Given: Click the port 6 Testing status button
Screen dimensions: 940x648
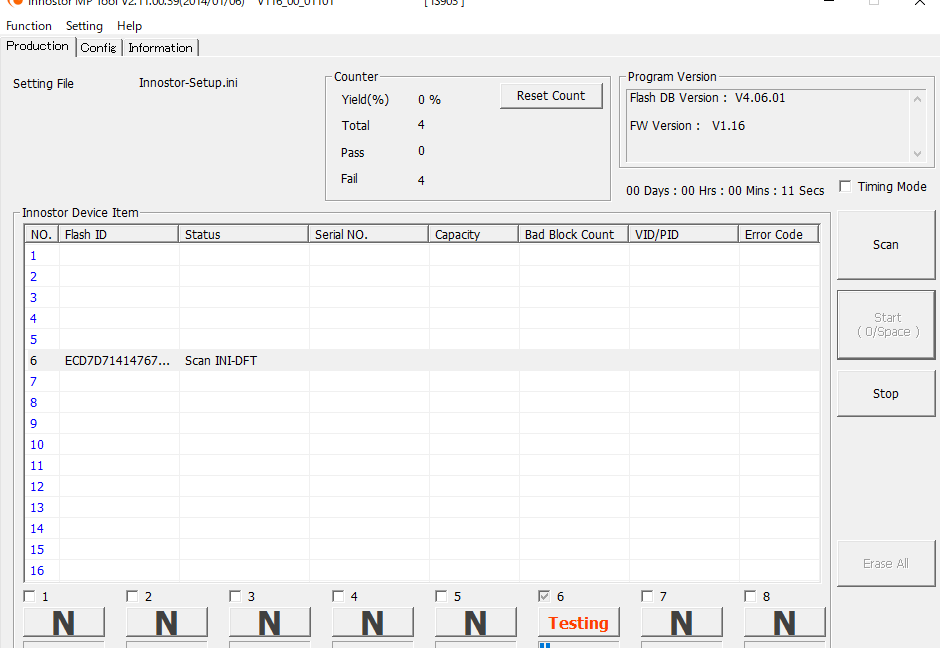Looking at the screenshot, I should pyautogui.click(x=579, y=622).
